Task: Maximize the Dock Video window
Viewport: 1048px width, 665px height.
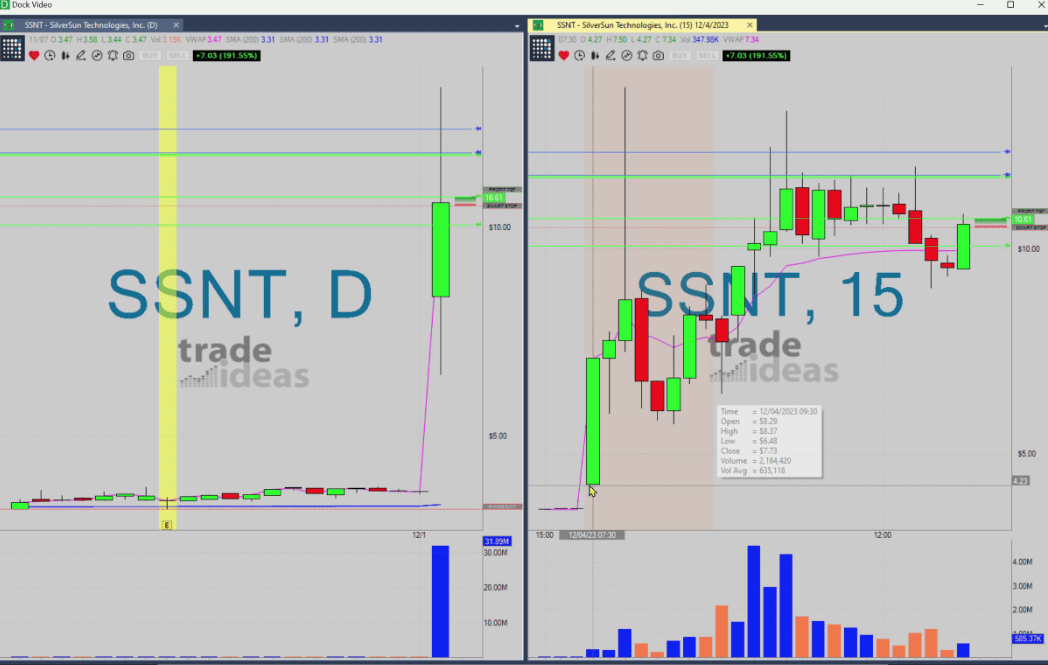Action: (1011, 5)
